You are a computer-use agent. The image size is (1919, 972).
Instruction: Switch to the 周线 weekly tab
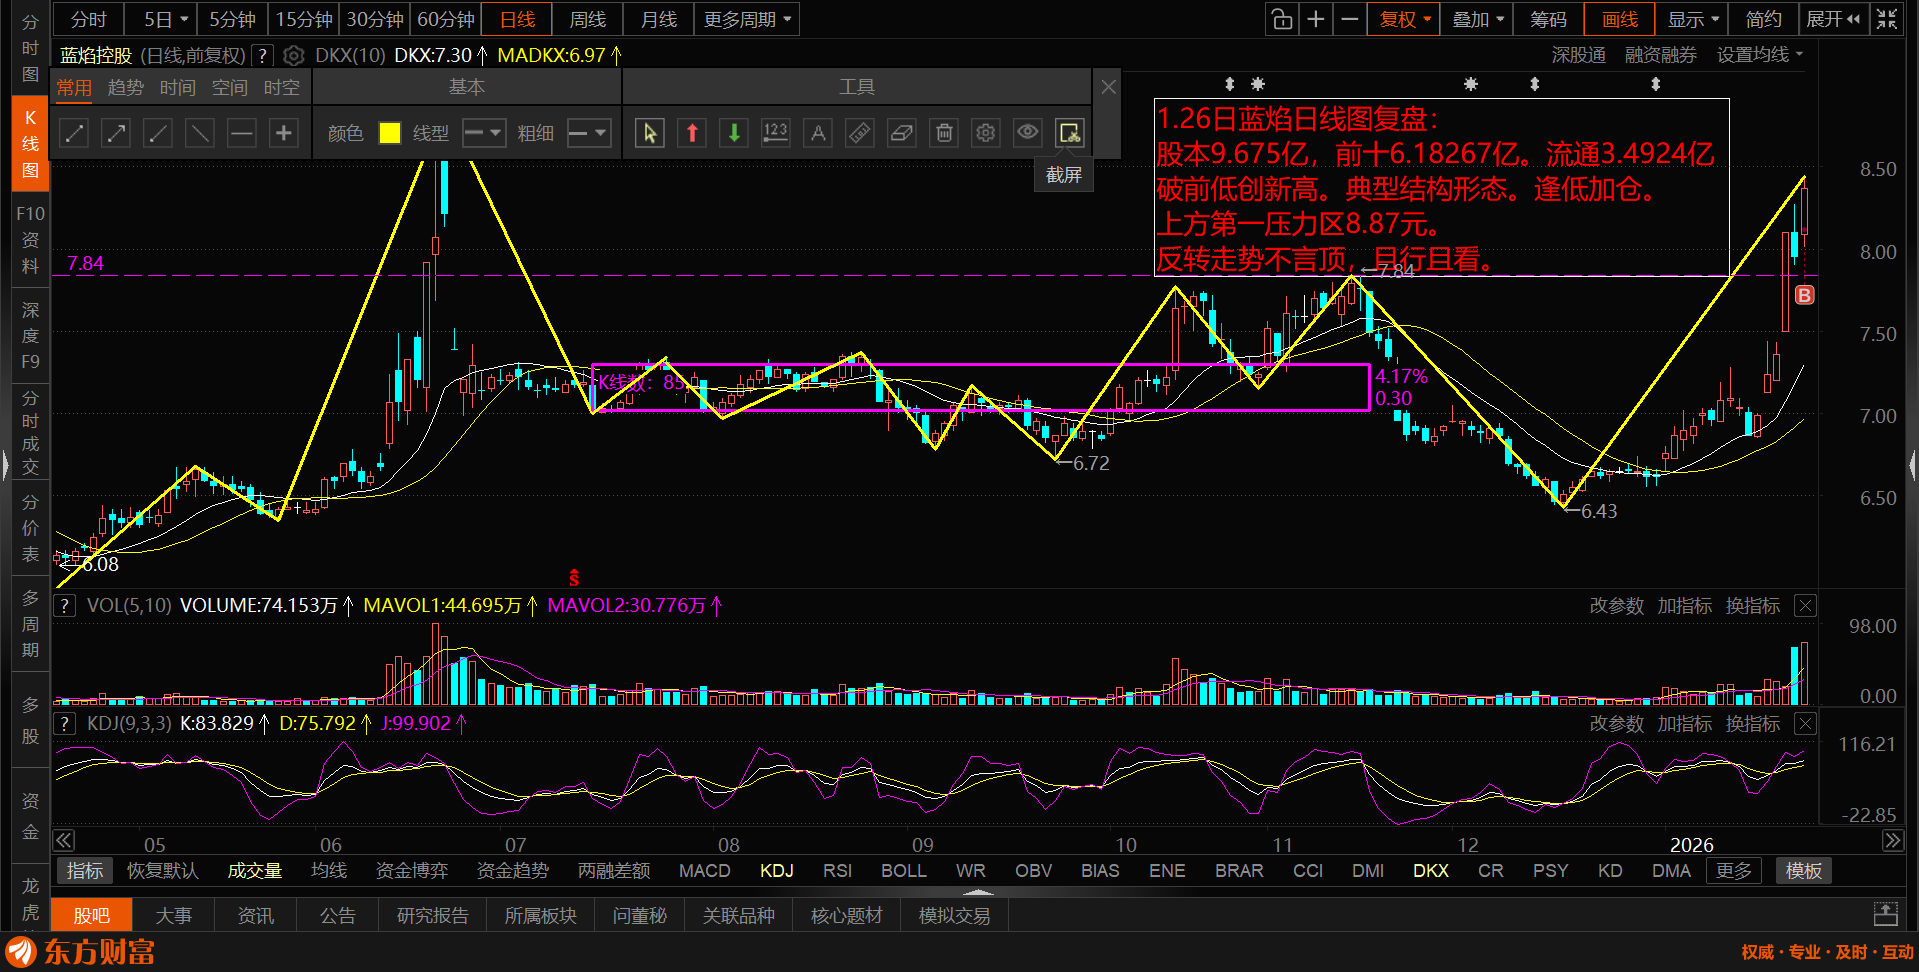tap(588, 19)
